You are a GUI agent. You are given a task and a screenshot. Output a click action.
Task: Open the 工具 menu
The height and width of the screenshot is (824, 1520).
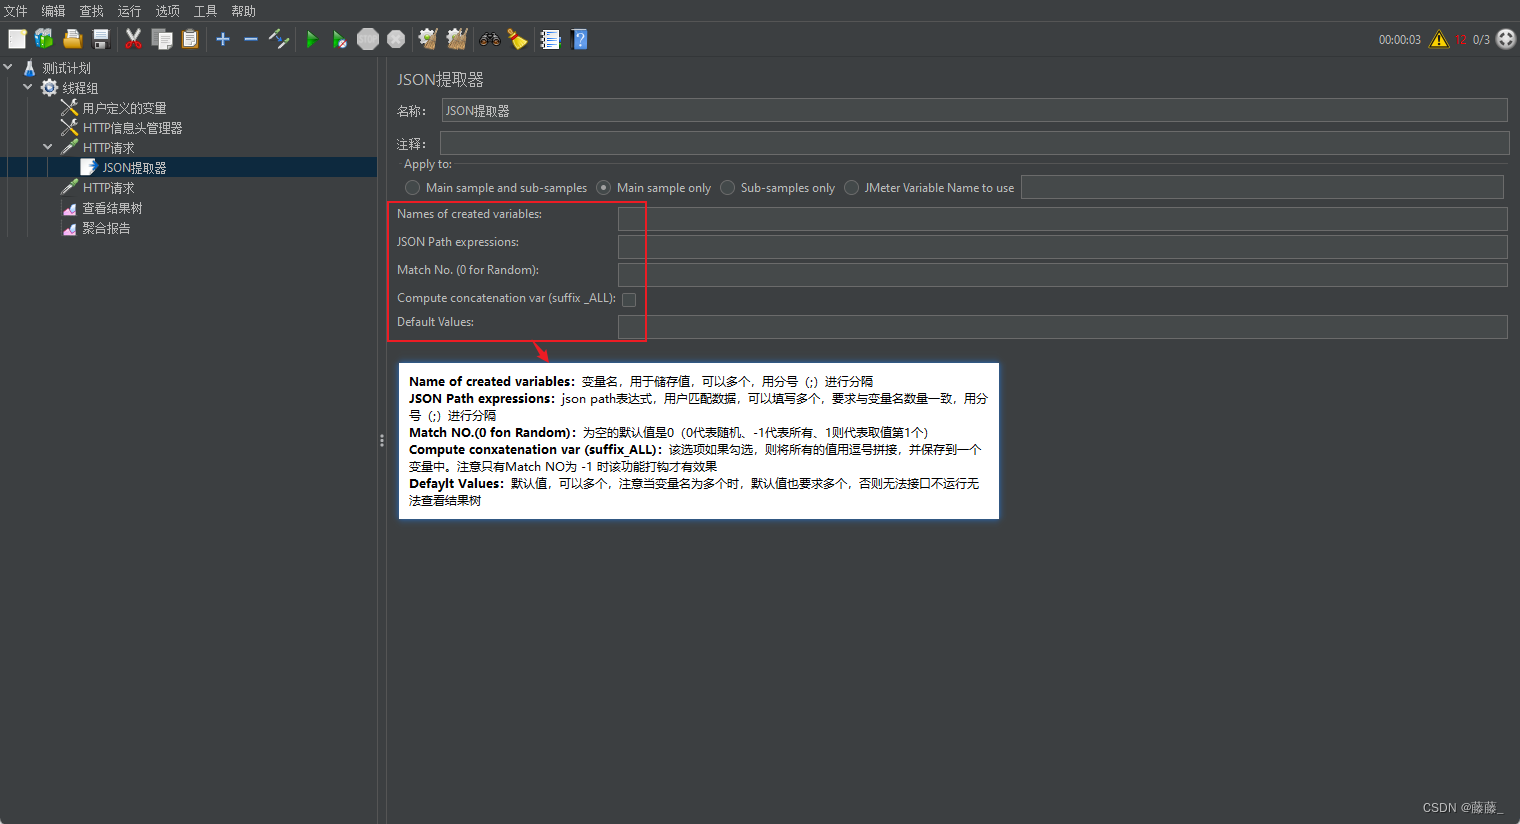coord(206,11)
